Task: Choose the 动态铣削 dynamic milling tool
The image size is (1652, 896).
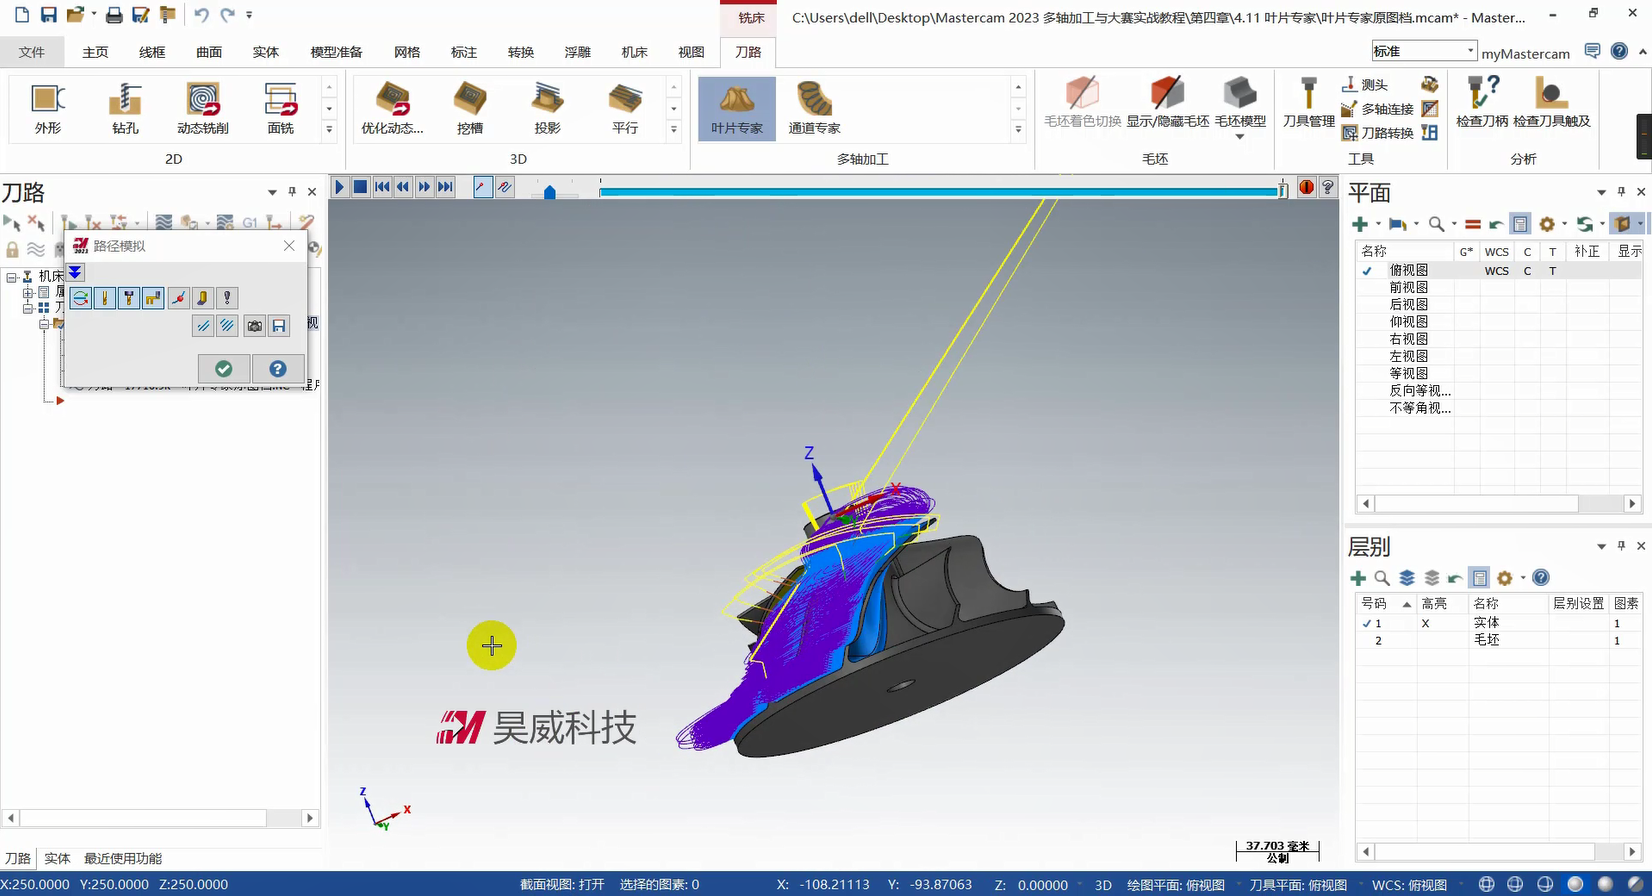Action: [203, 108]
